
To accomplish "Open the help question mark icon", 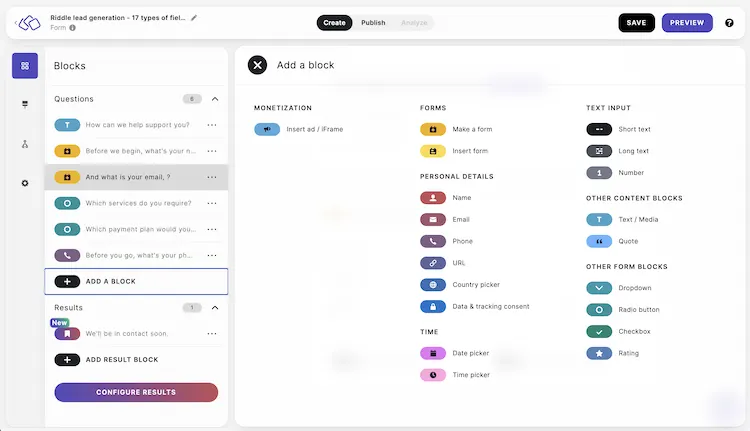I will pyautogui.click(x=729, y=22).
